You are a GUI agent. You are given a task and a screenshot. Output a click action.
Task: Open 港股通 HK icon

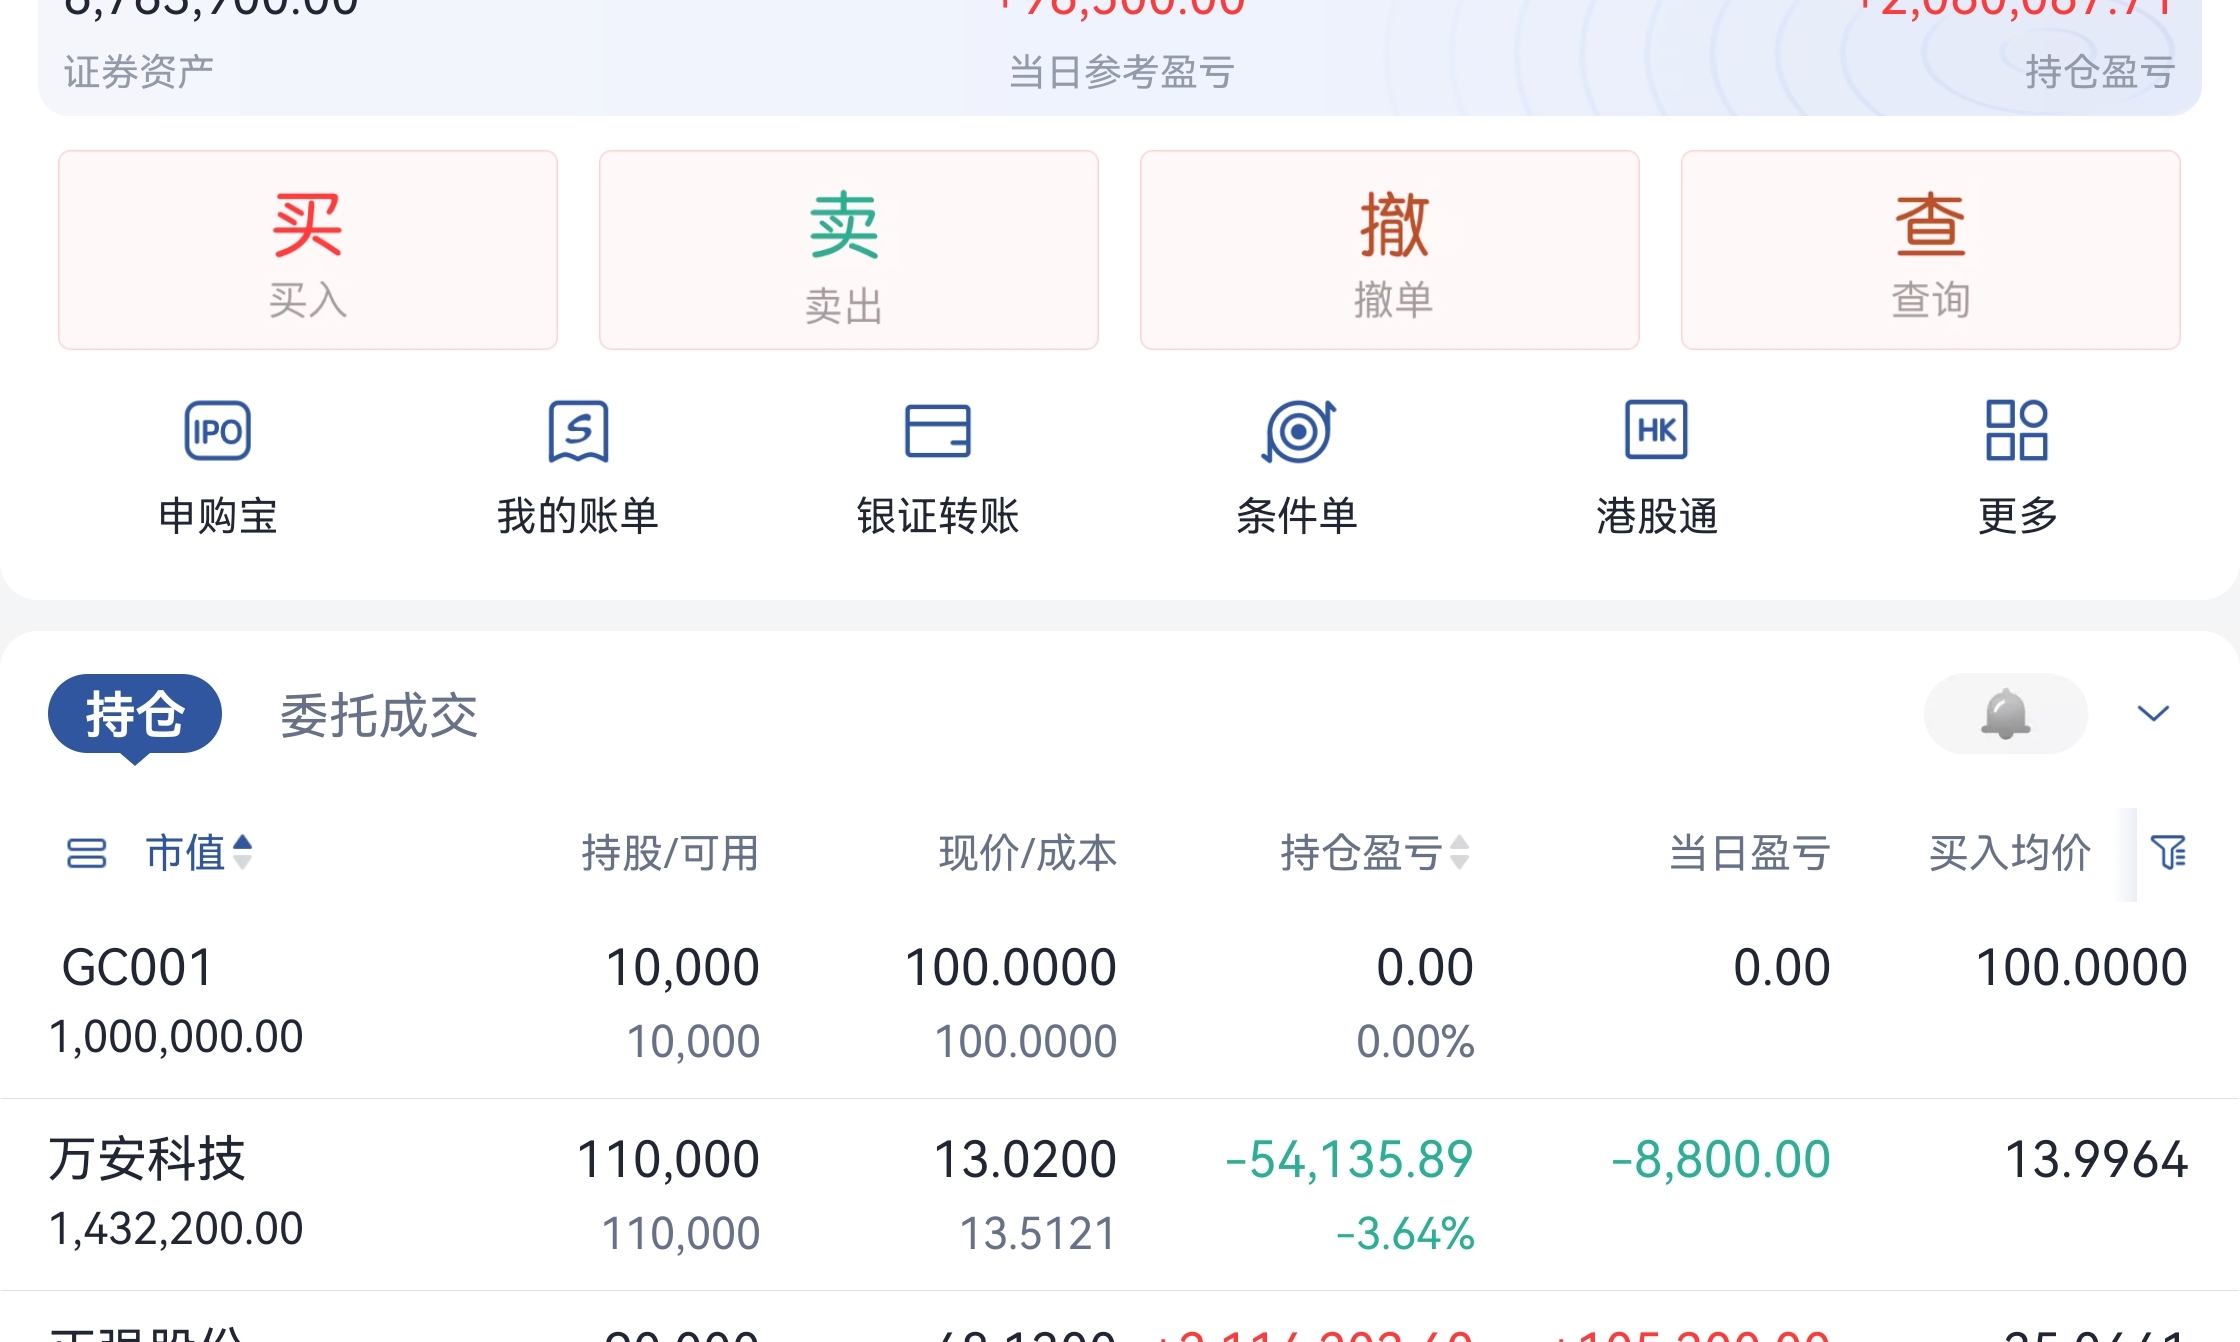1656,431
